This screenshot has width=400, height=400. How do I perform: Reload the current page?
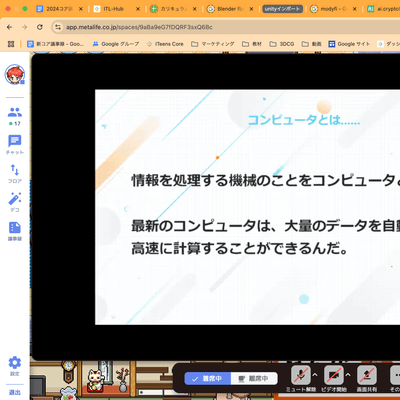click(40, 27)
